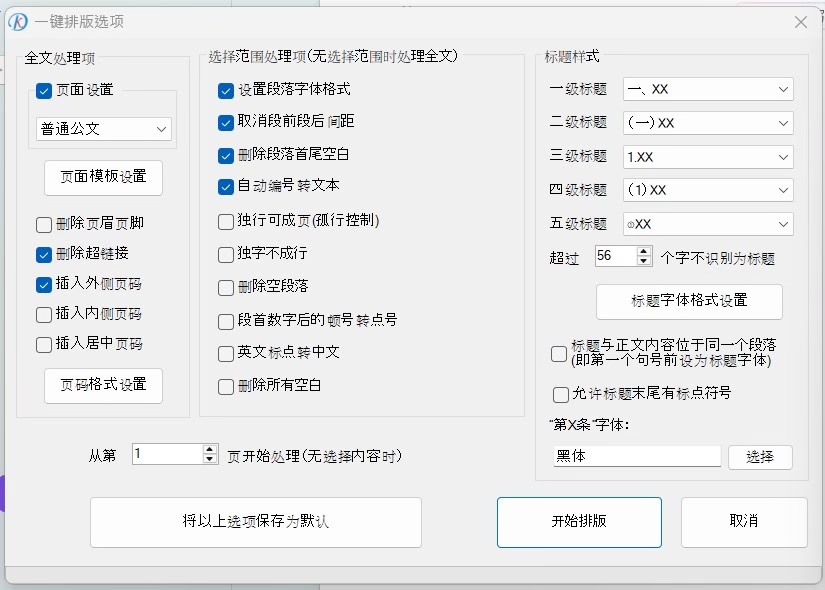Close the 一键排版选项 dialog
The height and width of the screenshot is (590, 825).
pyautogui.click(x=800, y=22)
